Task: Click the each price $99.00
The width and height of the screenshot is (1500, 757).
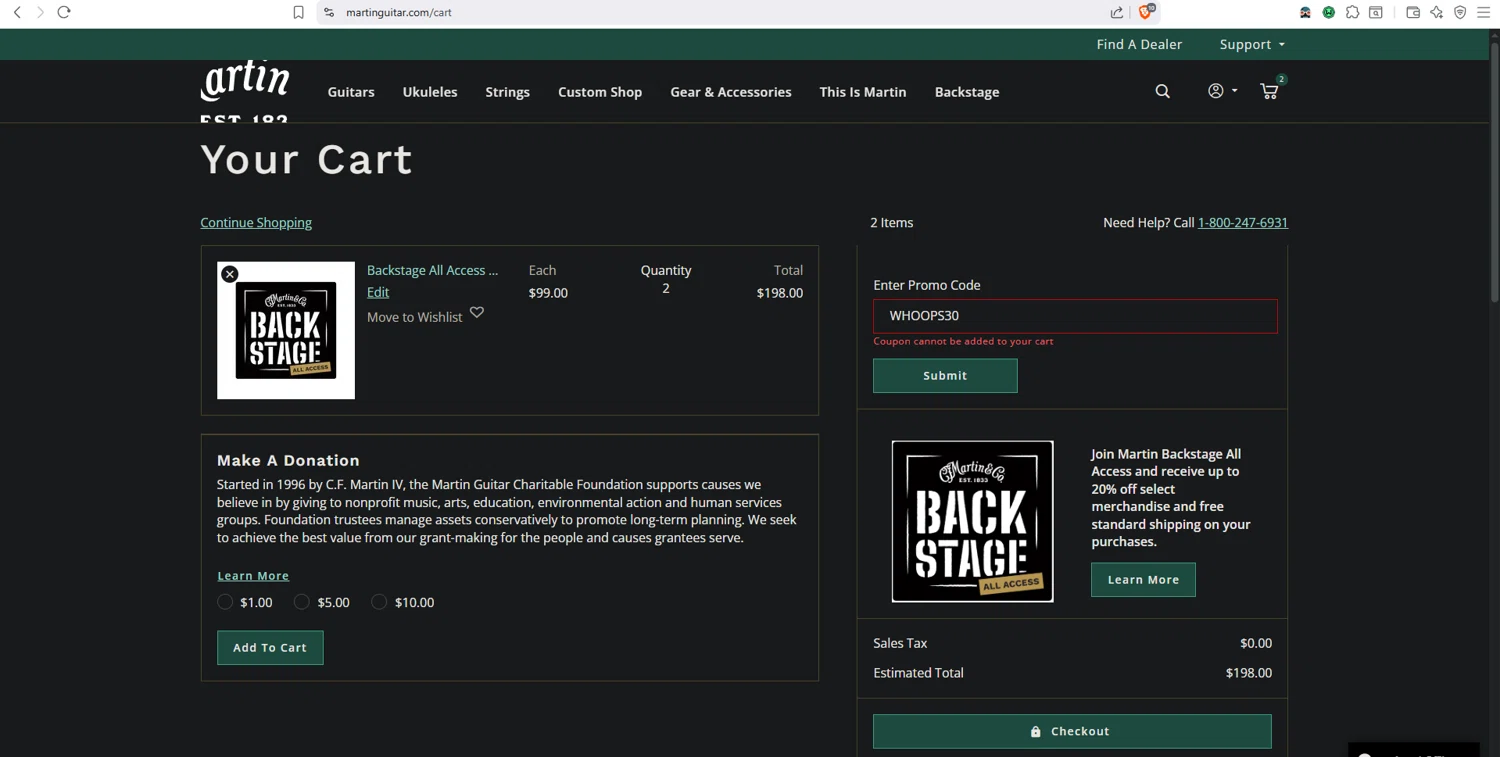Action: pos(548,293)
